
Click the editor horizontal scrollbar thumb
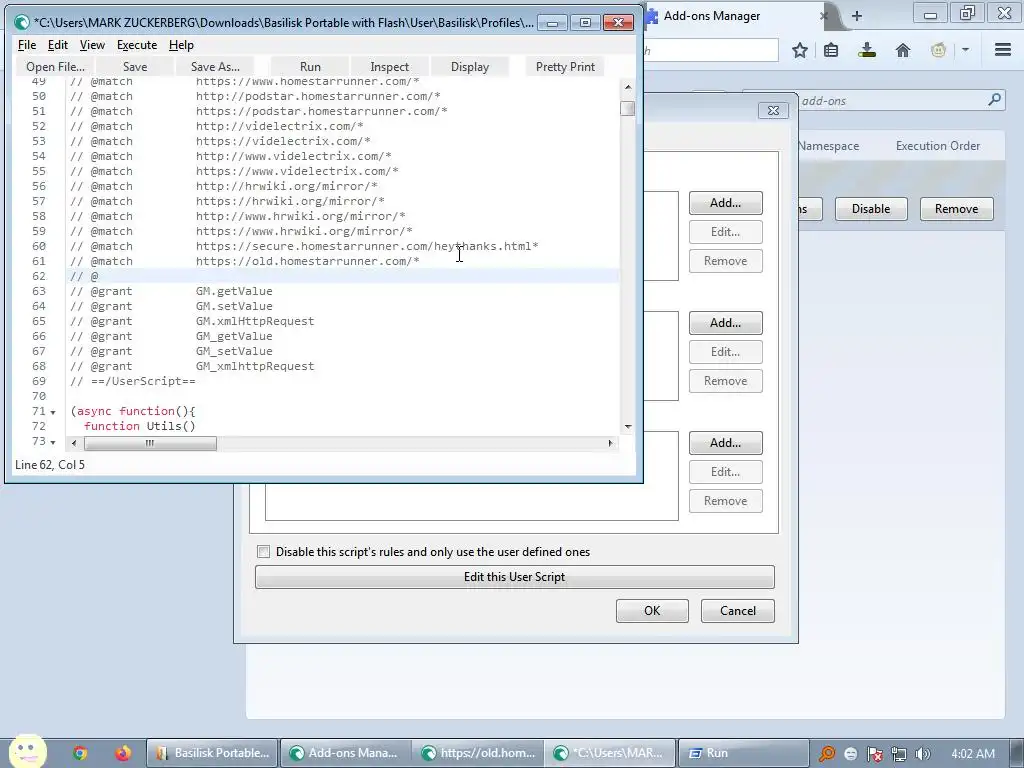click(150, 443)
